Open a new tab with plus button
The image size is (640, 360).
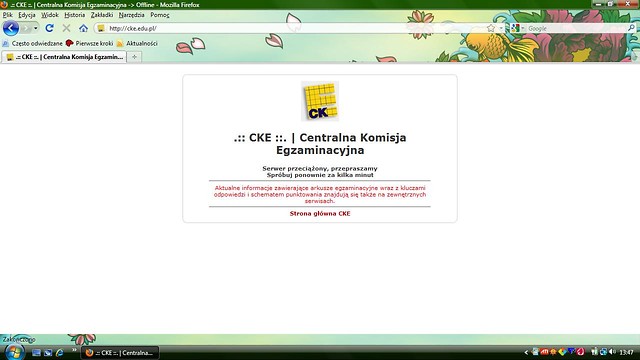click(134, 57)
